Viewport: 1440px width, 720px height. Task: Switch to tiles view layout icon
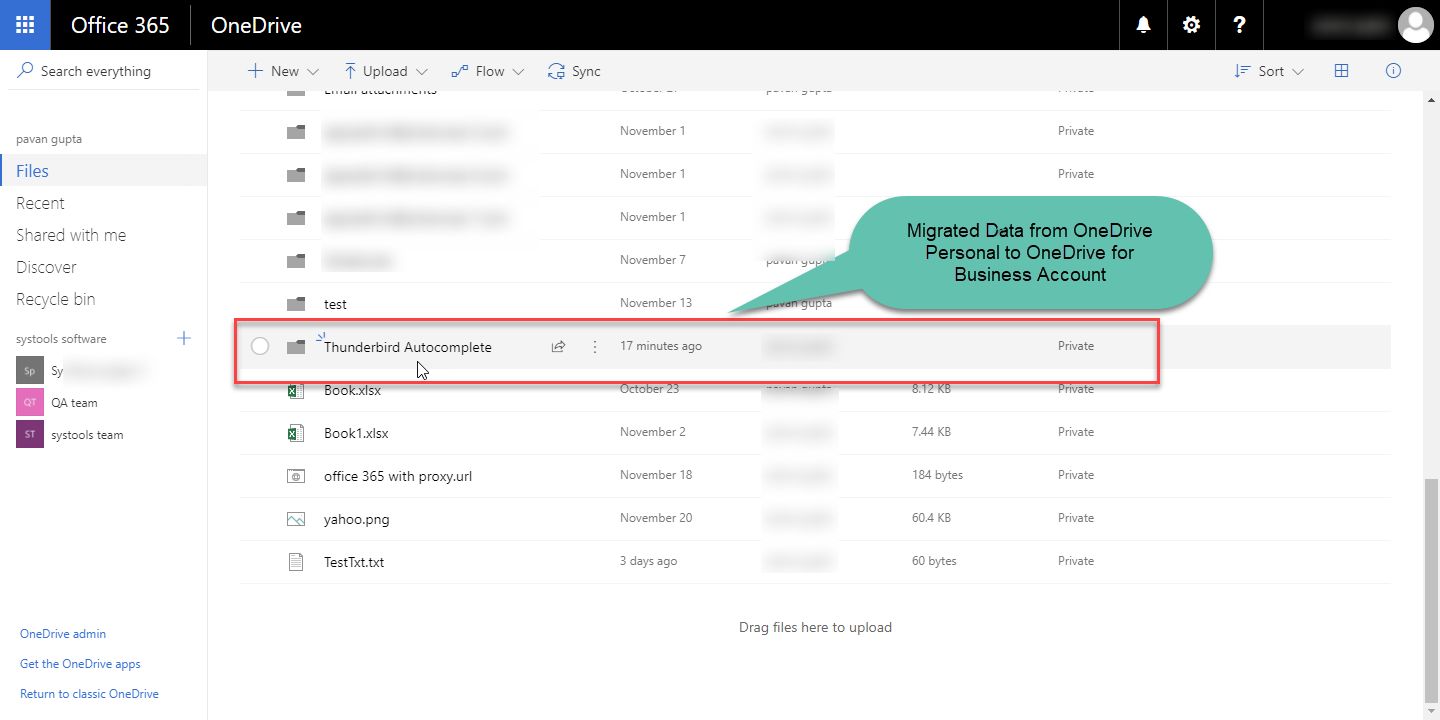pos(1342,71)
